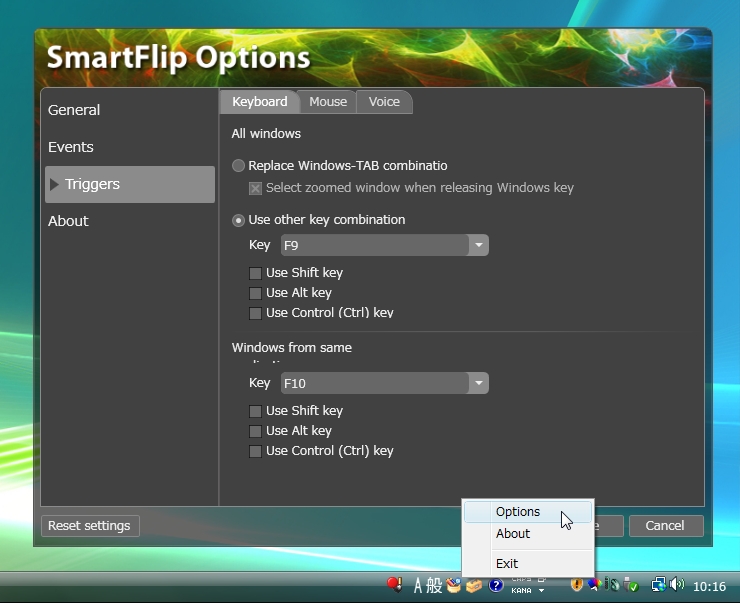Choose Options in the tray context menu
Screen dimensions: 740x603
pos(528,512)
